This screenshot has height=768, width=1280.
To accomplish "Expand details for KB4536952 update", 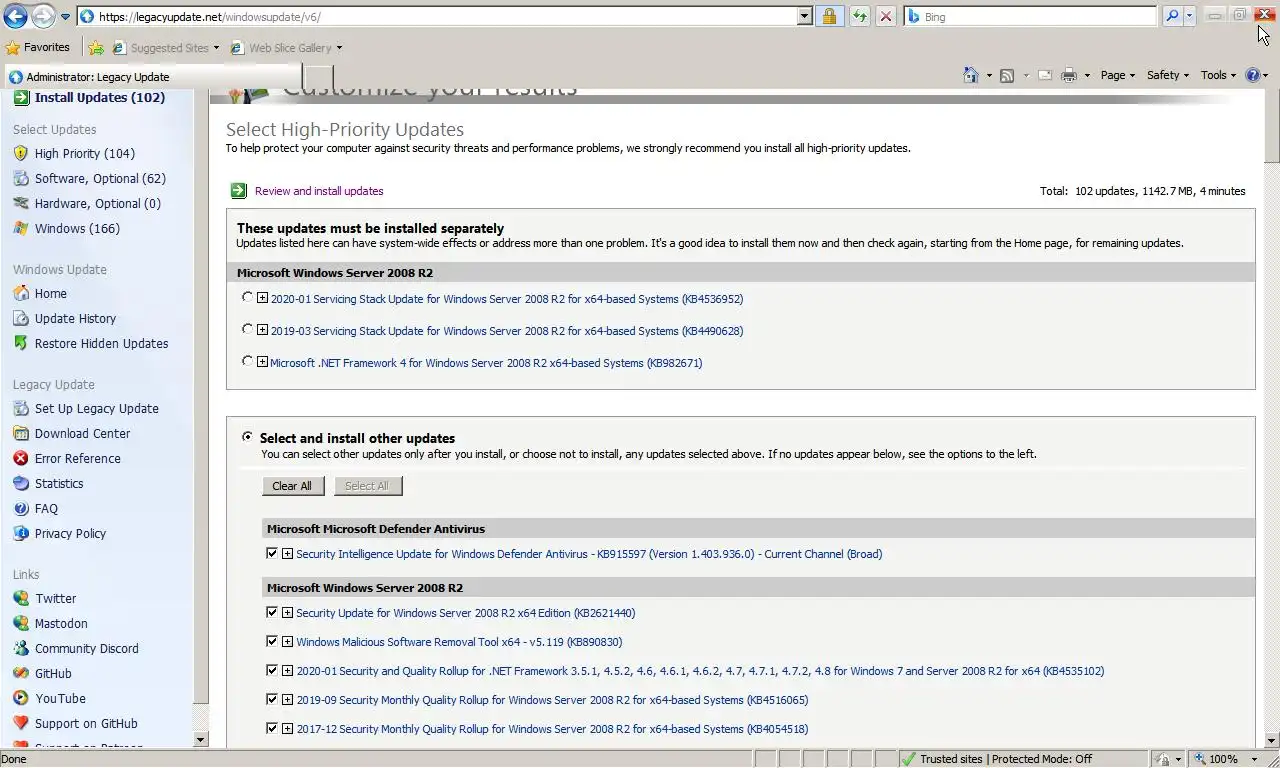I will click(262, 298).
